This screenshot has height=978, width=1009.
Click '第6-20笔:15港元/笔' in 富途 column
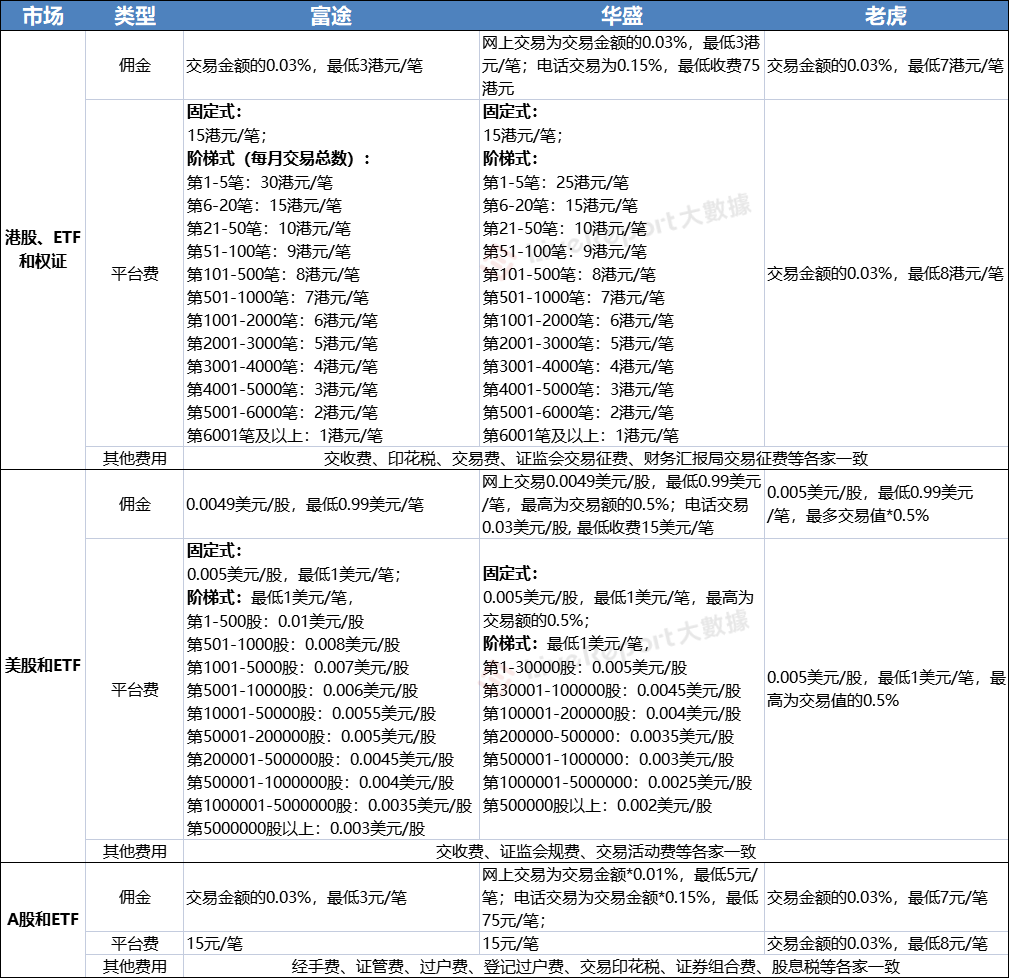point(264,205)
